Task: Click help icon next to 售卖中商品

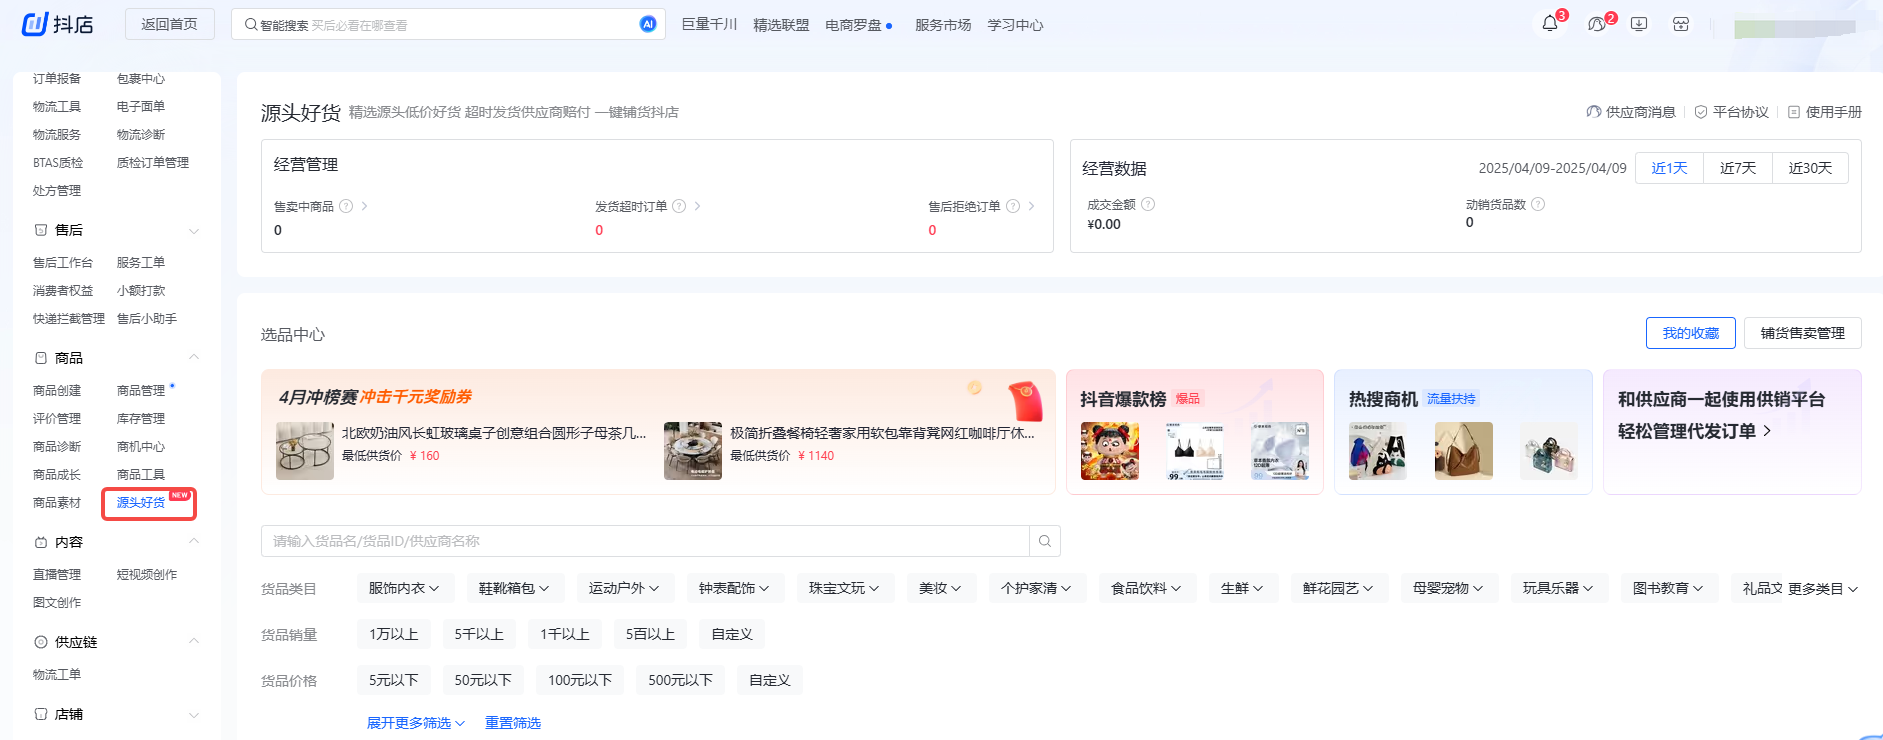Action: coord(346,206)
